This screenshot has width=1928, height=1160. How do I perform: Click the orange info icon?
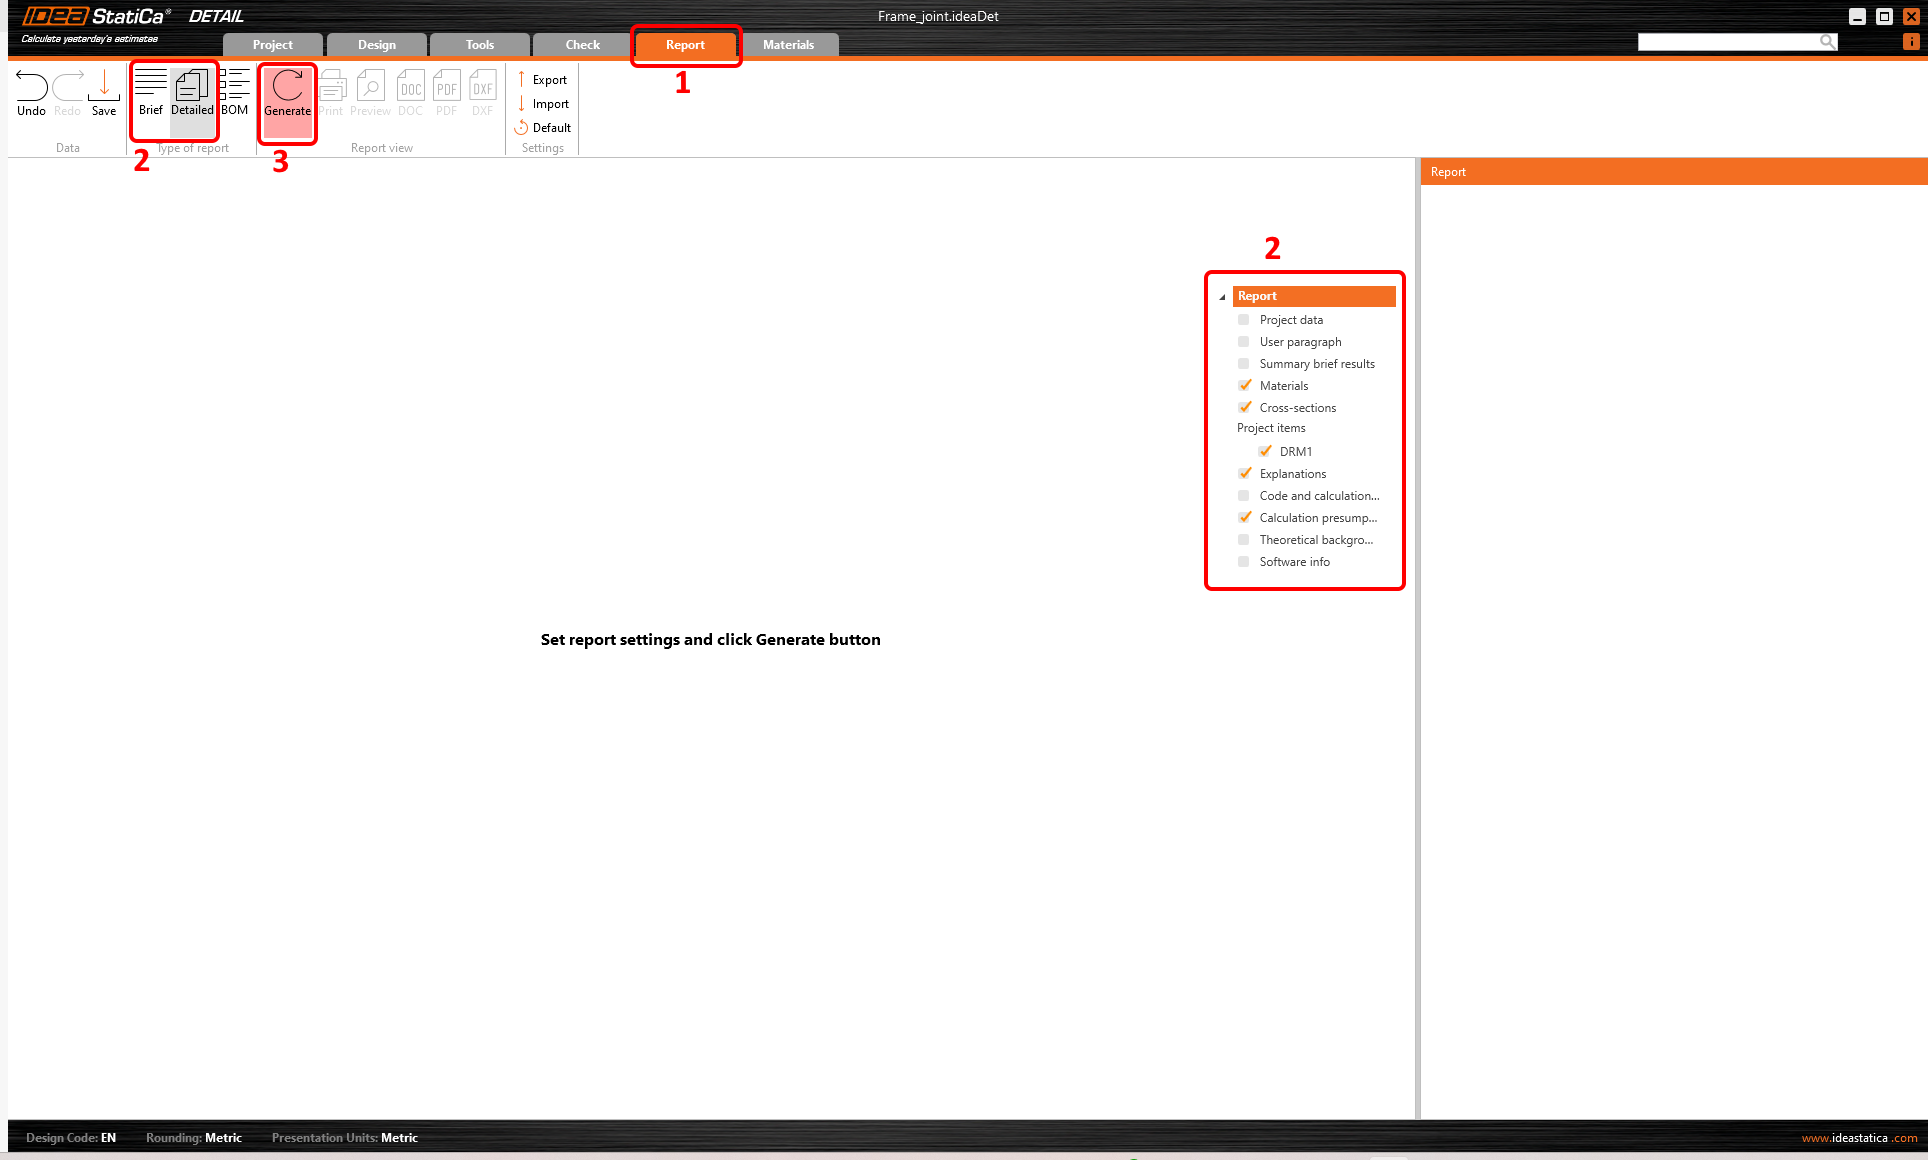[1910, 41]
